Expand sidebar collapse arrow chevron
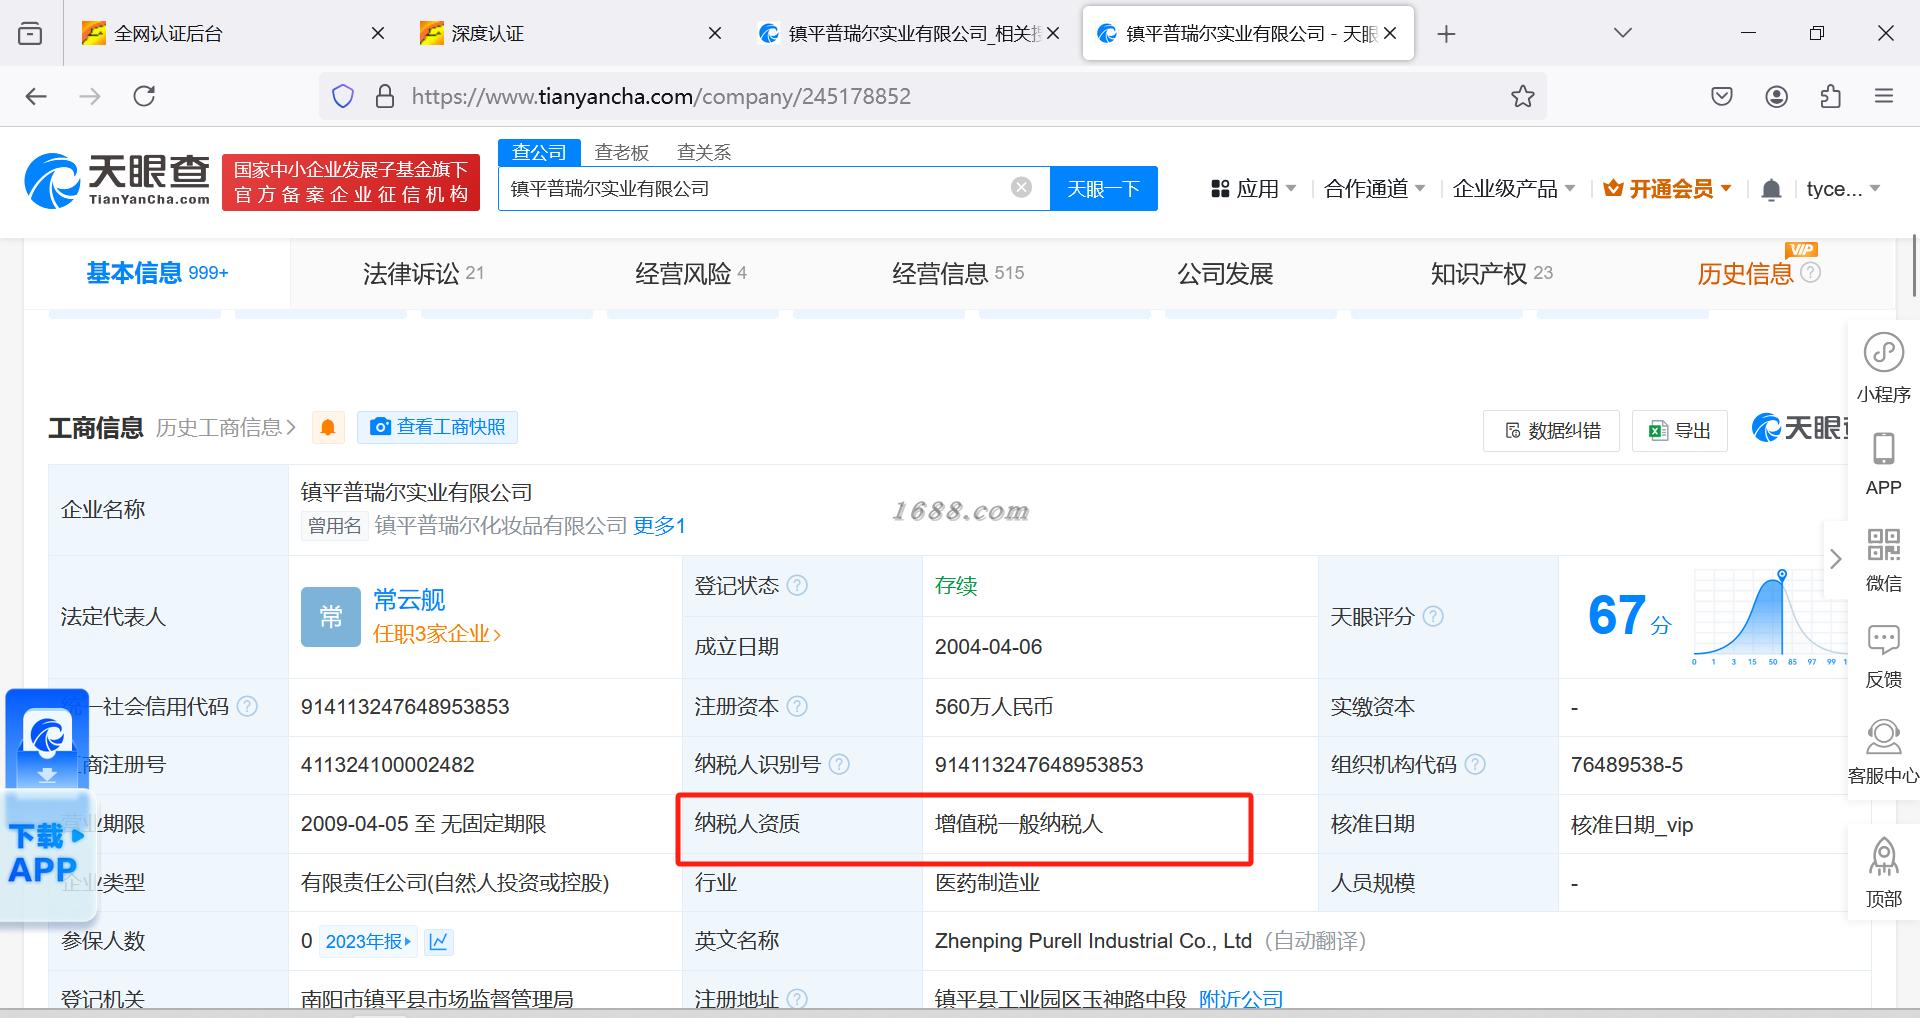1920x1018 pixels. [x=1835, y=559]
